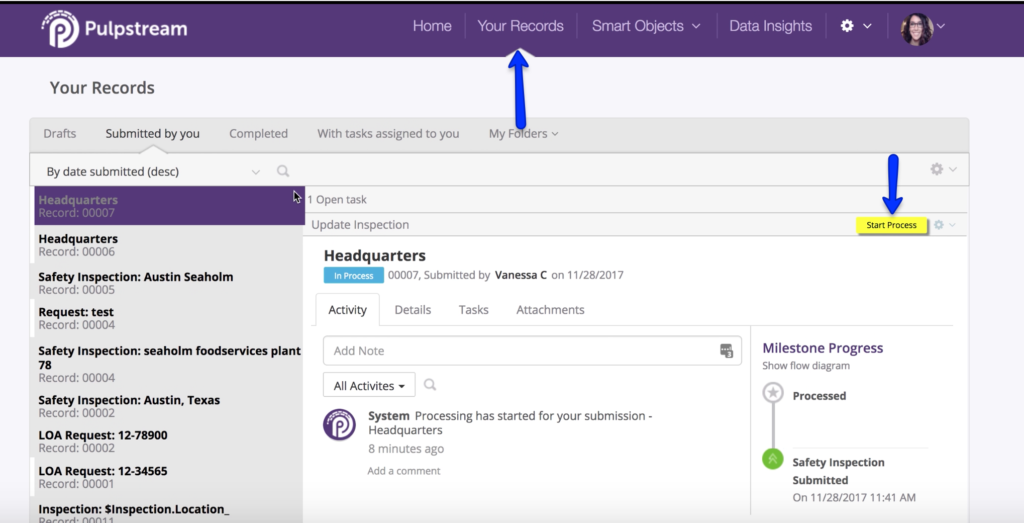The height and width of the screenshot is (523, 1024).
Task: Click the search icon beside All Activites
Action: (430, 385)
